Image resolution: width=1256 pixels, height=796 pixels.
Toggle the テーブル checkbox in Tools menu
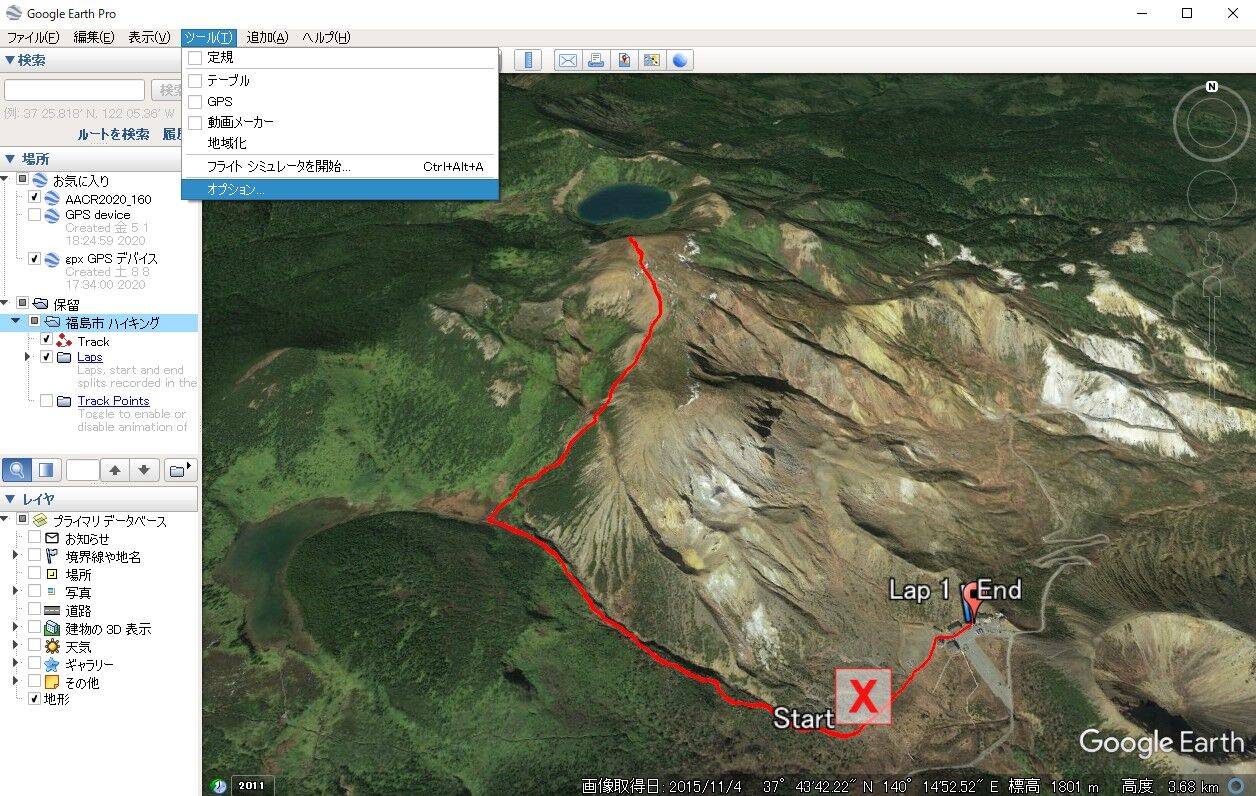[x=195, y=80]
